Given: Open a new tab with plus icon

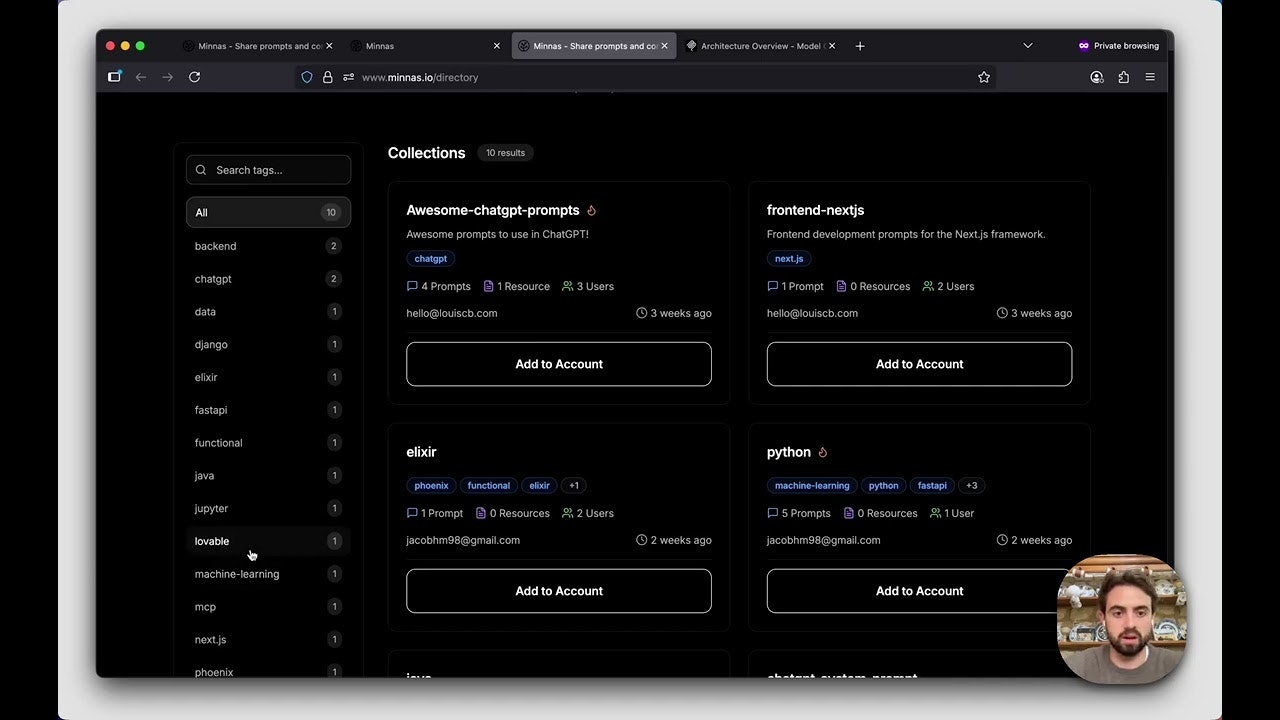Looking at the screenshot, I should point(860,46).
